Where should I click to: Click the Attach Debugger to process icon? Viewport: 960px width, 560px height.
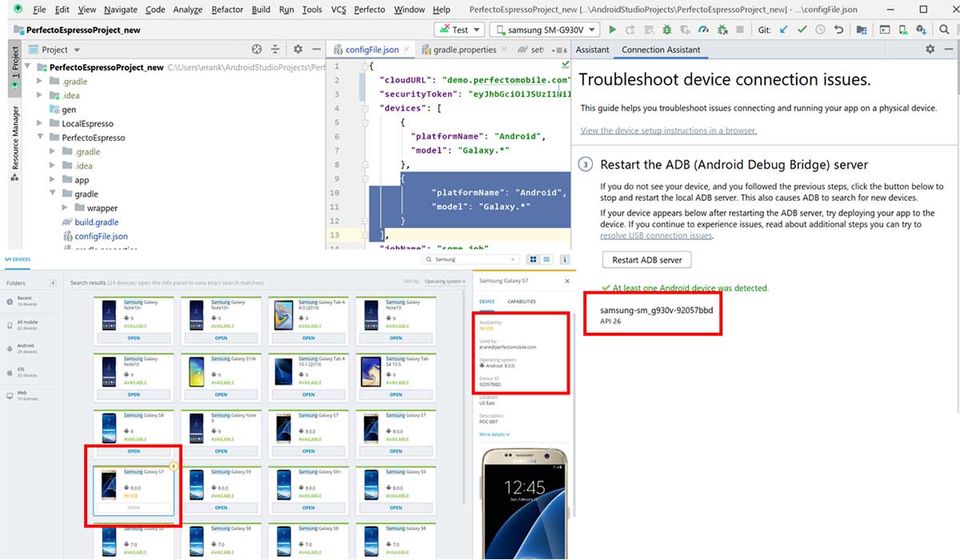[722, 29]
